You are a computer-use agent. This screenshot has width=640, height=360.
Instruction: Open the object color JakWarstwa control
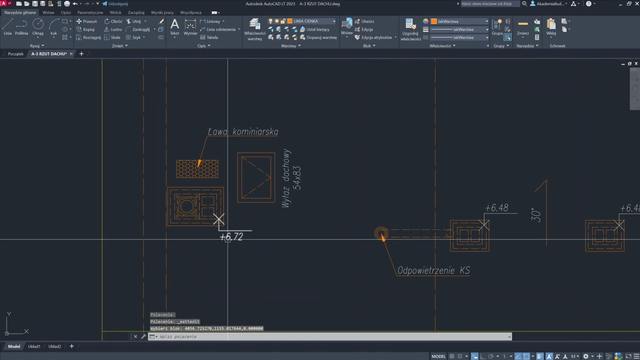point(459,21)
